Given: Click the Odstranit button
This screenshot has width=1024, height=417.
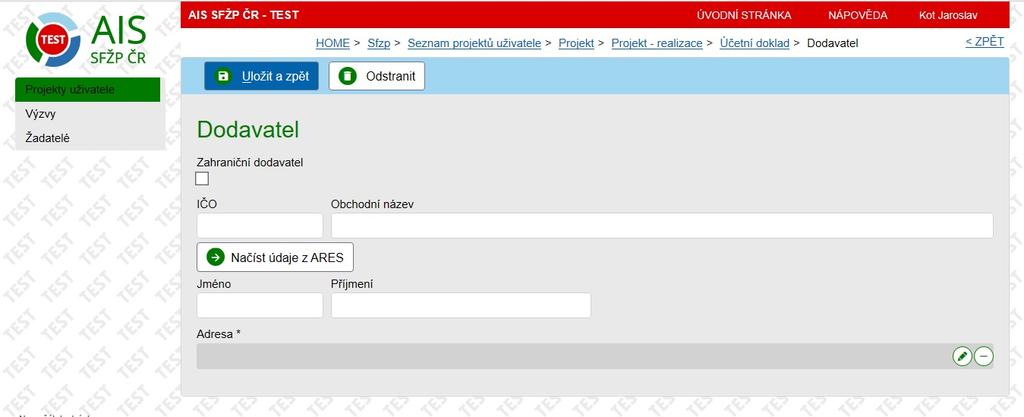Looking at the screenshot, I should pyautogui.click(x=377, y=76).
